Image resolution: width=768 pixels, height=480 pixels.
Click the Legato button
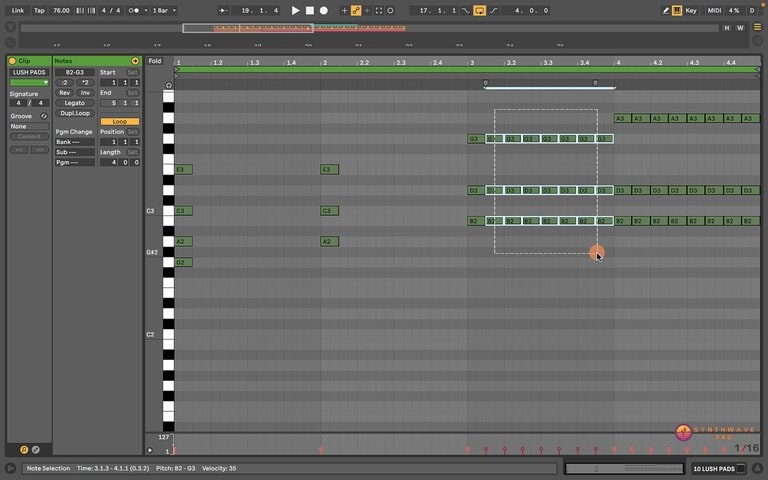pyautogui.click(x=75, y=103)
